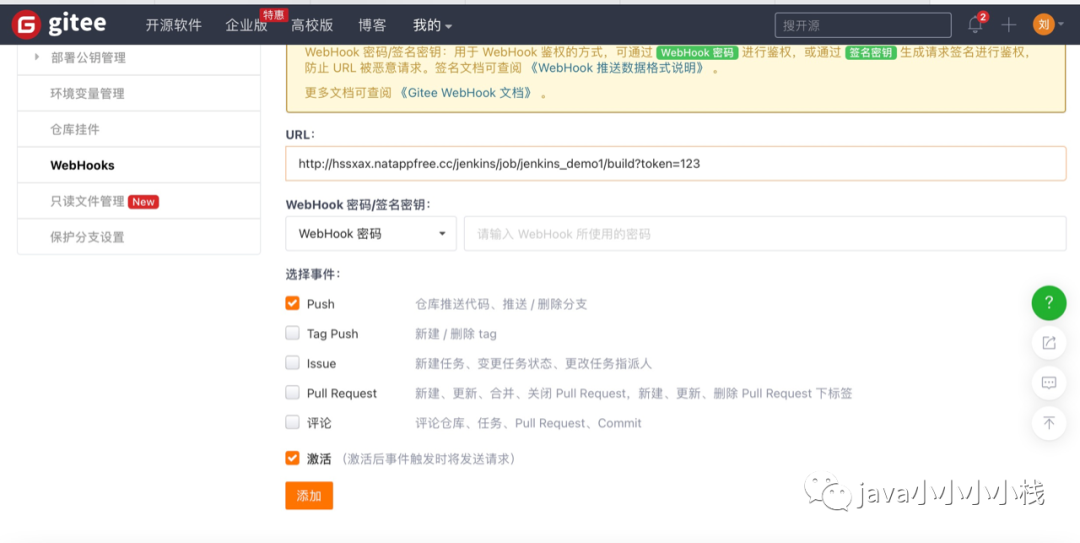Click the Tag Push label text
This screenshot has width=1080, height=543.
333,334
